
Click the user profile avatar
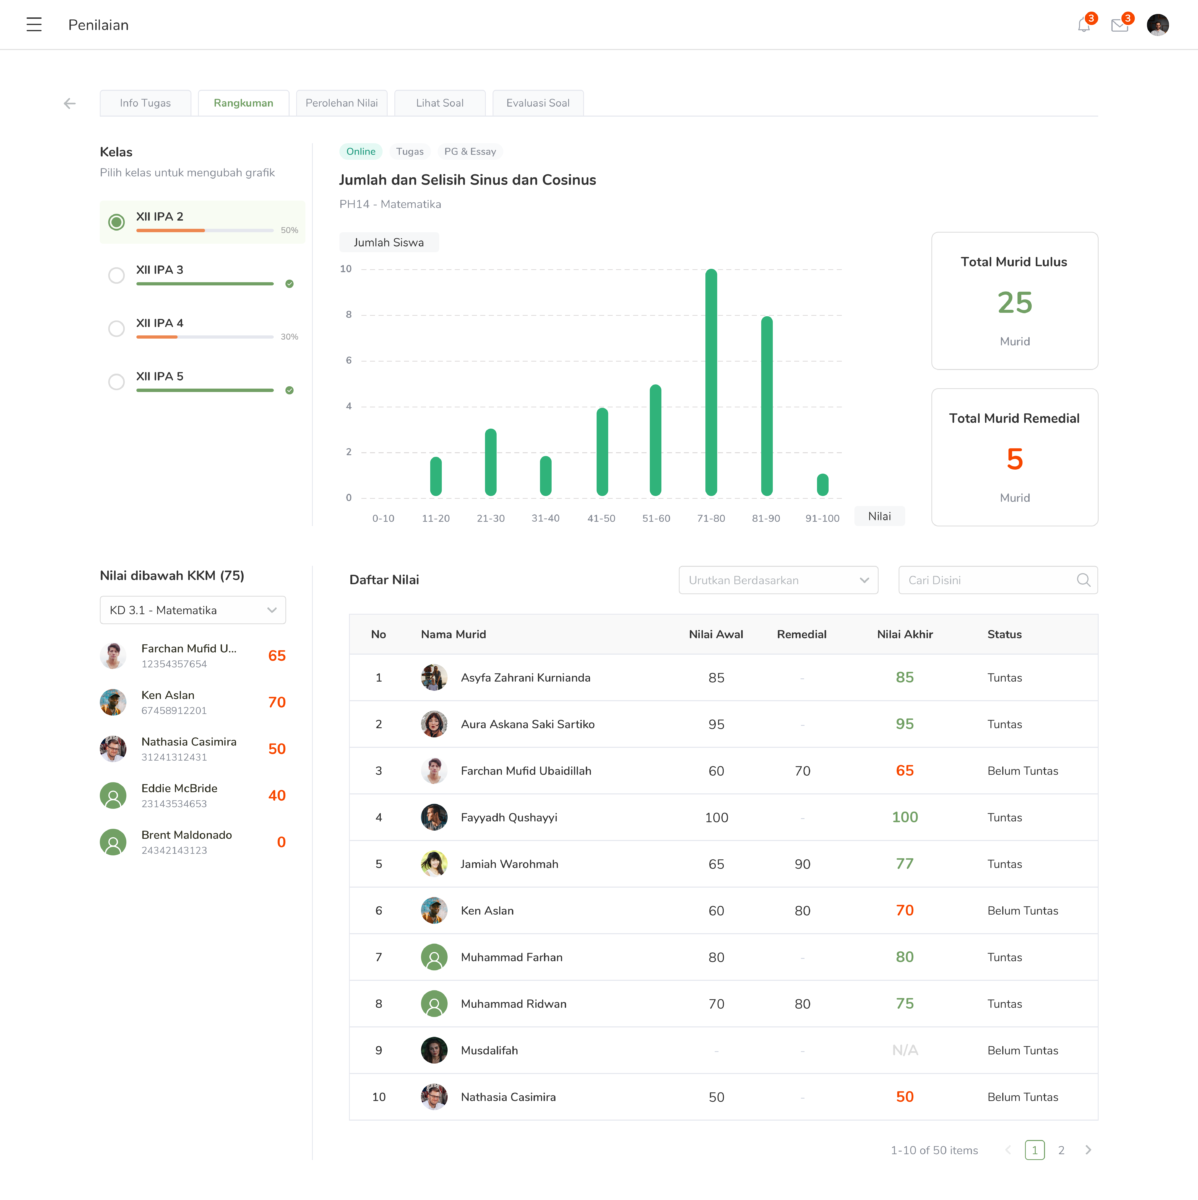point(1158,25)
